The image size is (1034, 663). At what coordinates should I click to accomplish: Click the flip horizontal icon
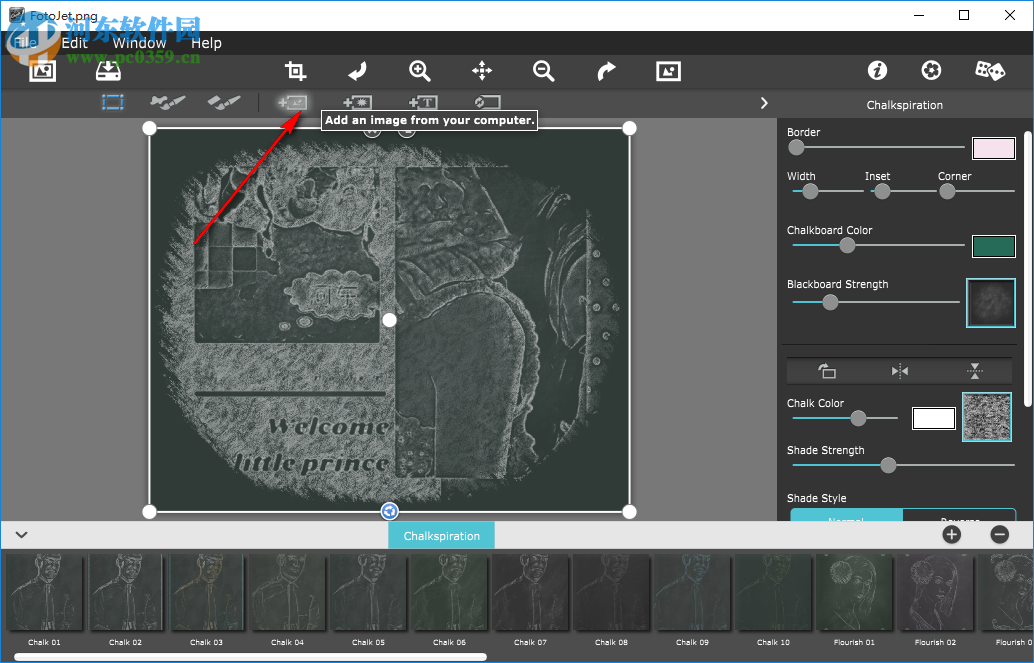[x=900, y=371]
